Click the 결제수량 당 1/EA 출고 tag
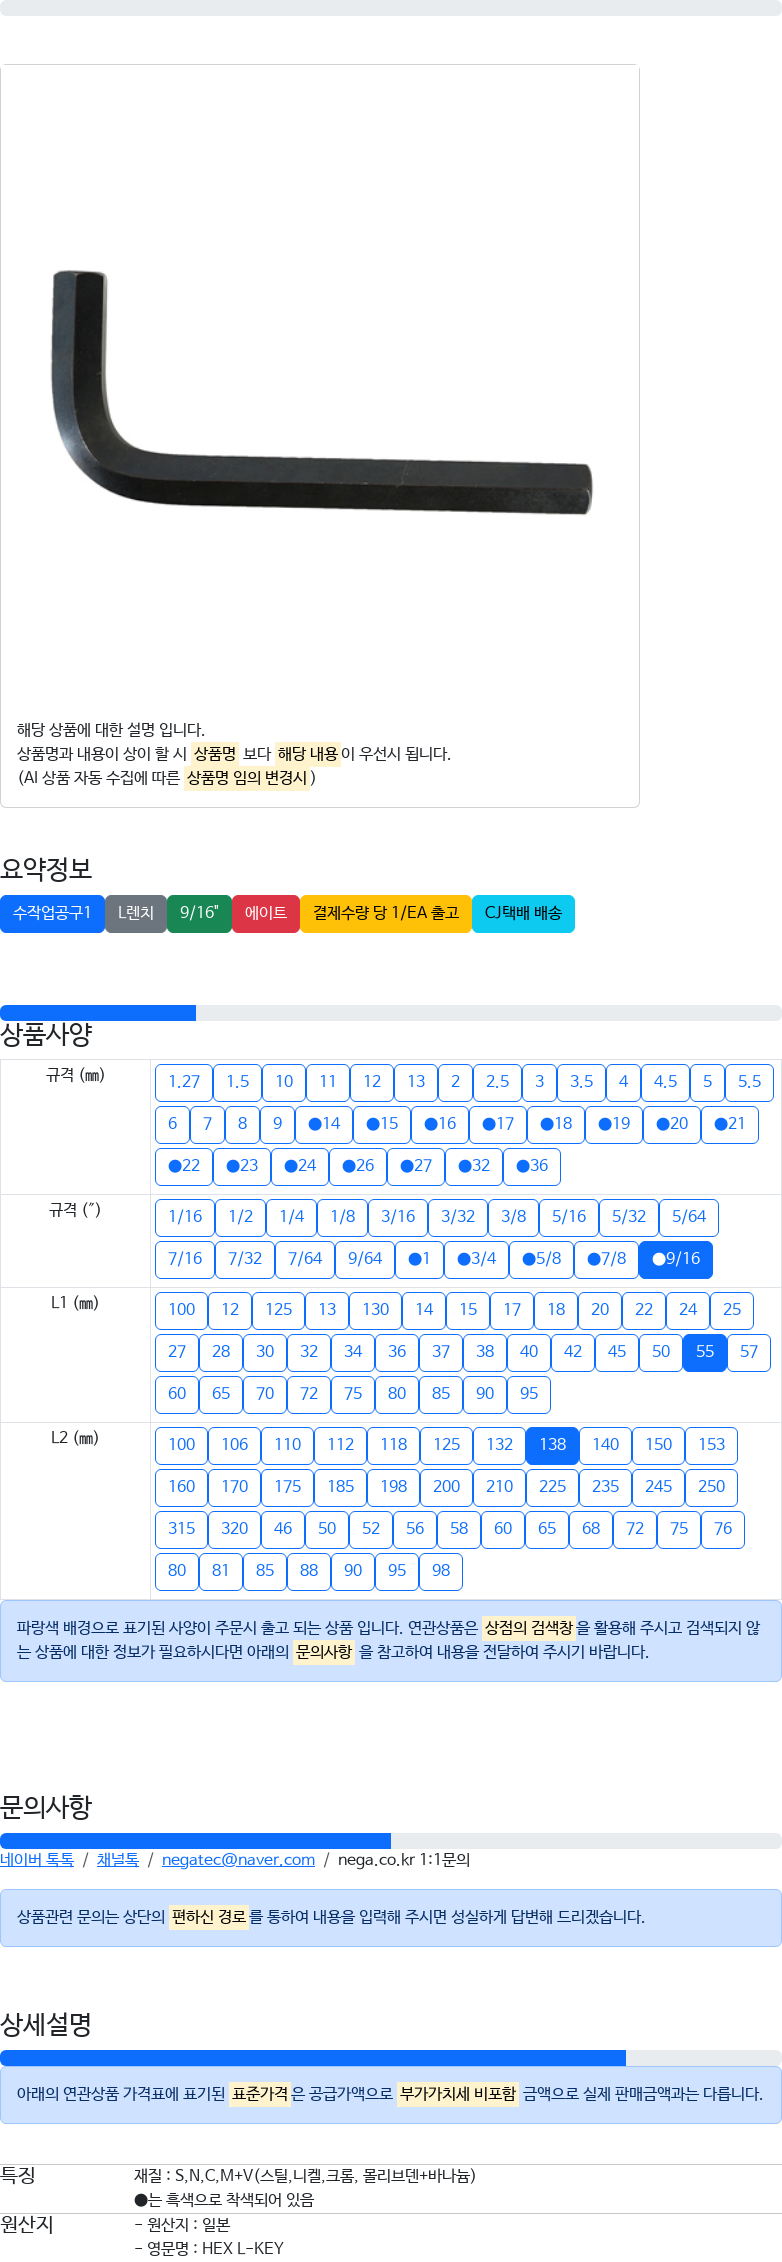Screen dimensions: 782x2262 coord(386,913)
